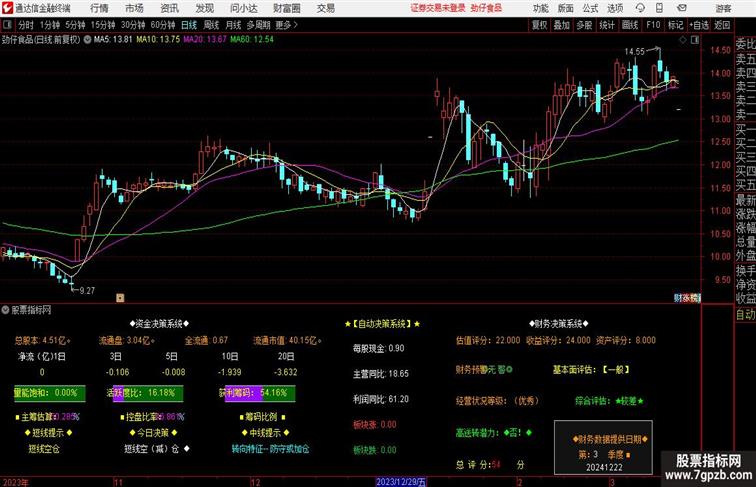Open the 选项 menu
Screen dimensions: 756x487
pyautogui.click(x=615, y=8)
